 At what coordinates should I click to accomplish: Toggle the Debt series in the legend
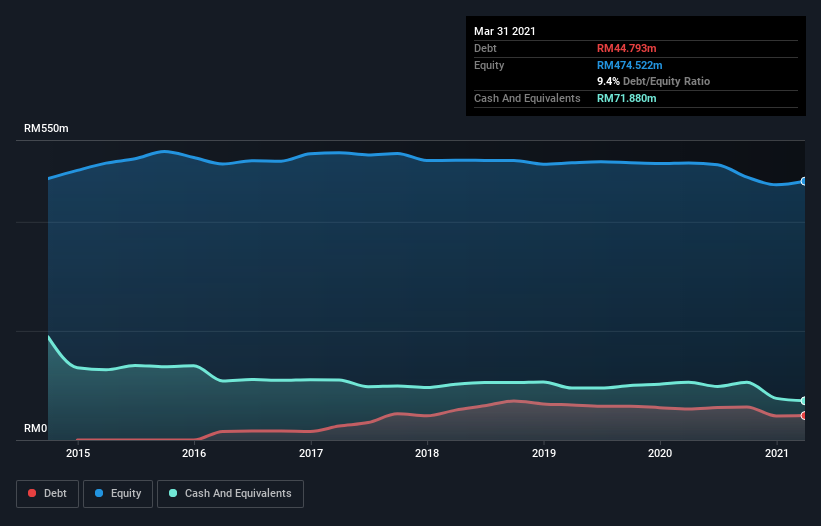48,494
